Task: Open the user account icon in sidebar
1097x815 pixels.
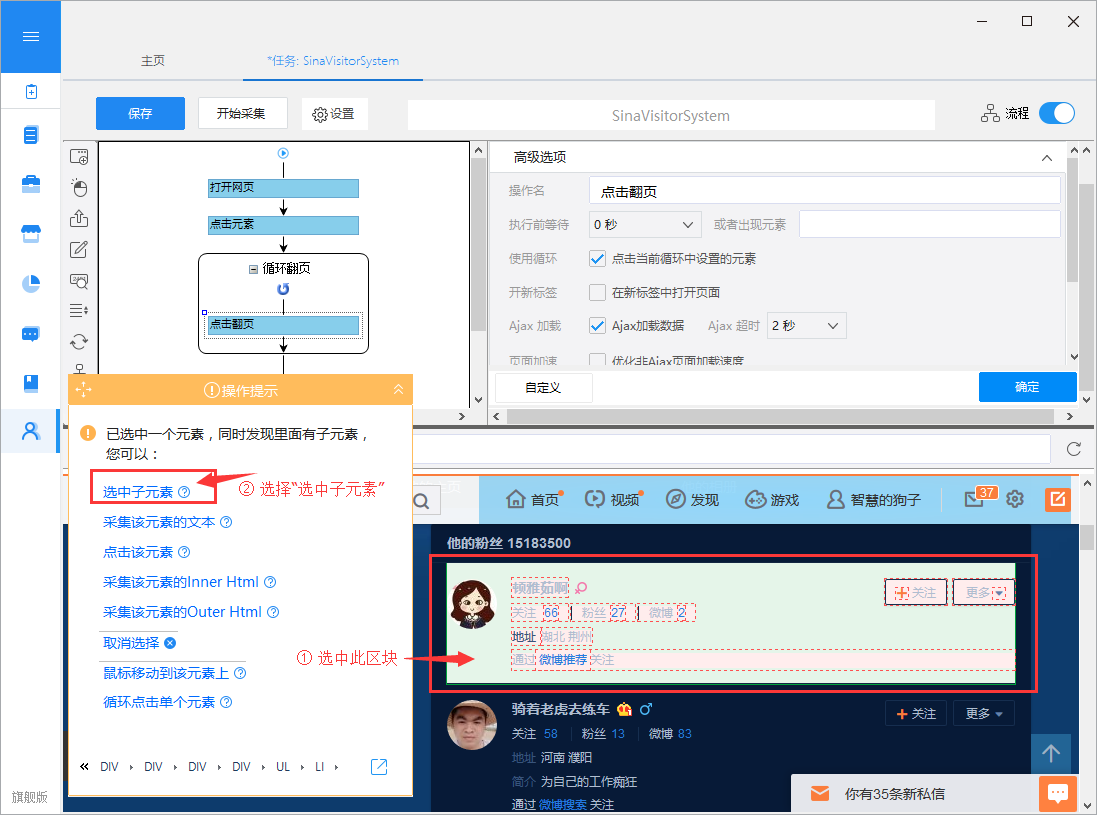Action: (x=31, y=431)
